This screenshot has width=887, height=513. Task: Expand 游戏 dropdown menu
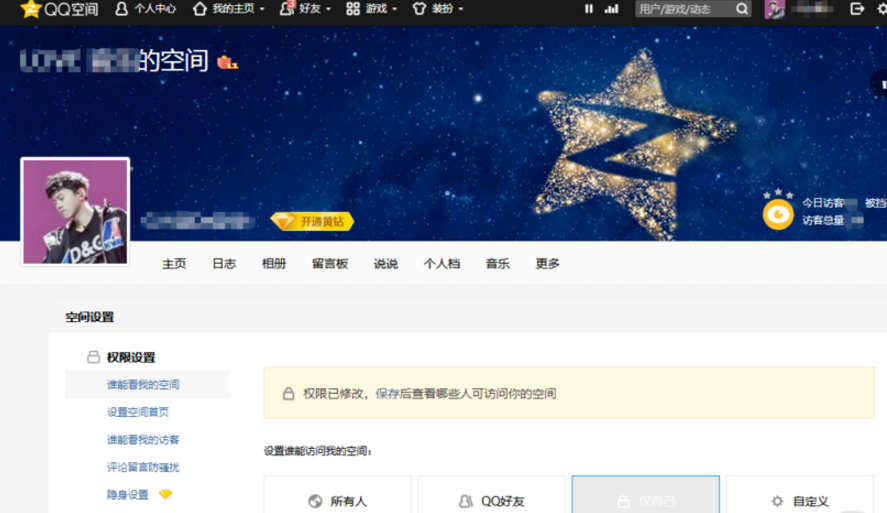[372, 9]
